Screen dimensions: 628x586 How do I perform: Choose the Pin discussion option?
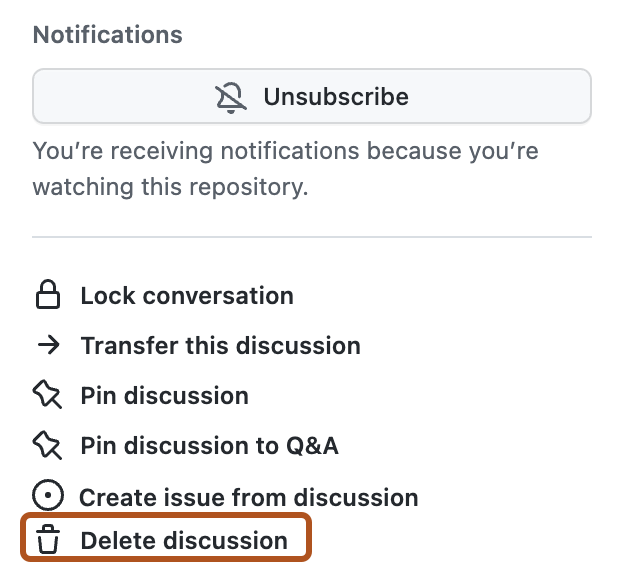[x=164, y=396]
